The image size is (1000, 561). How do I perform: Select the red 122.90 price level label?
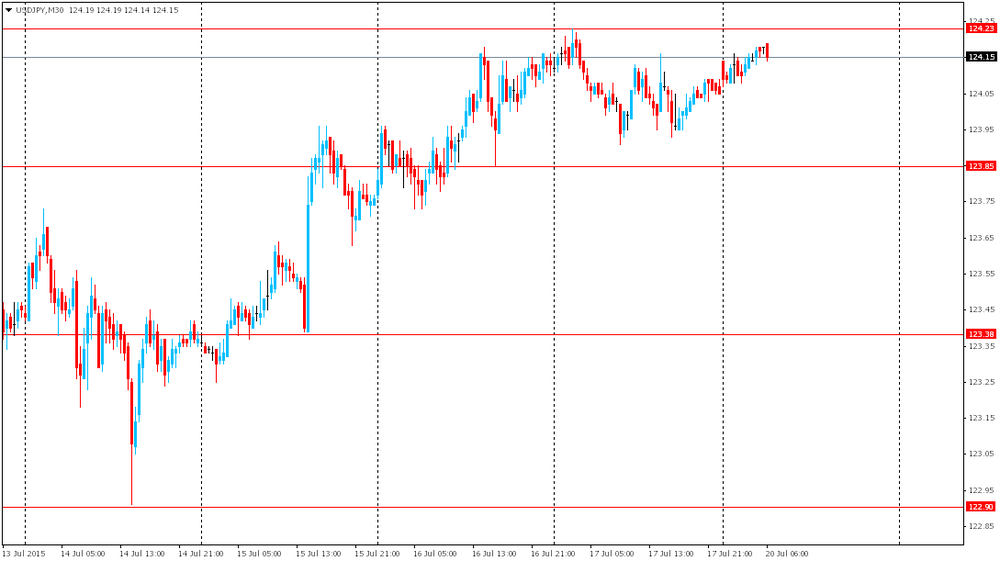(981, 507)
